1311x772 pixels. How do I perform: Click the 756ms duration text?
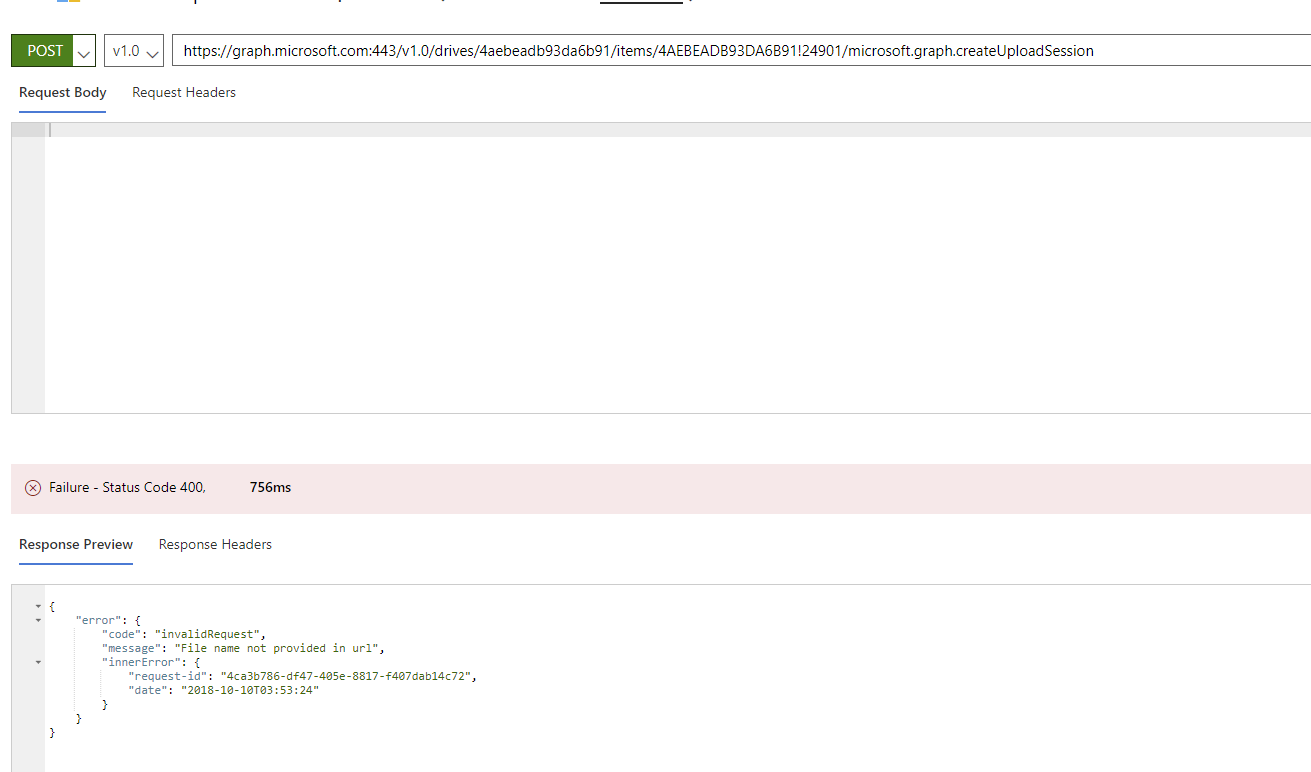click(x=270, y=487)
